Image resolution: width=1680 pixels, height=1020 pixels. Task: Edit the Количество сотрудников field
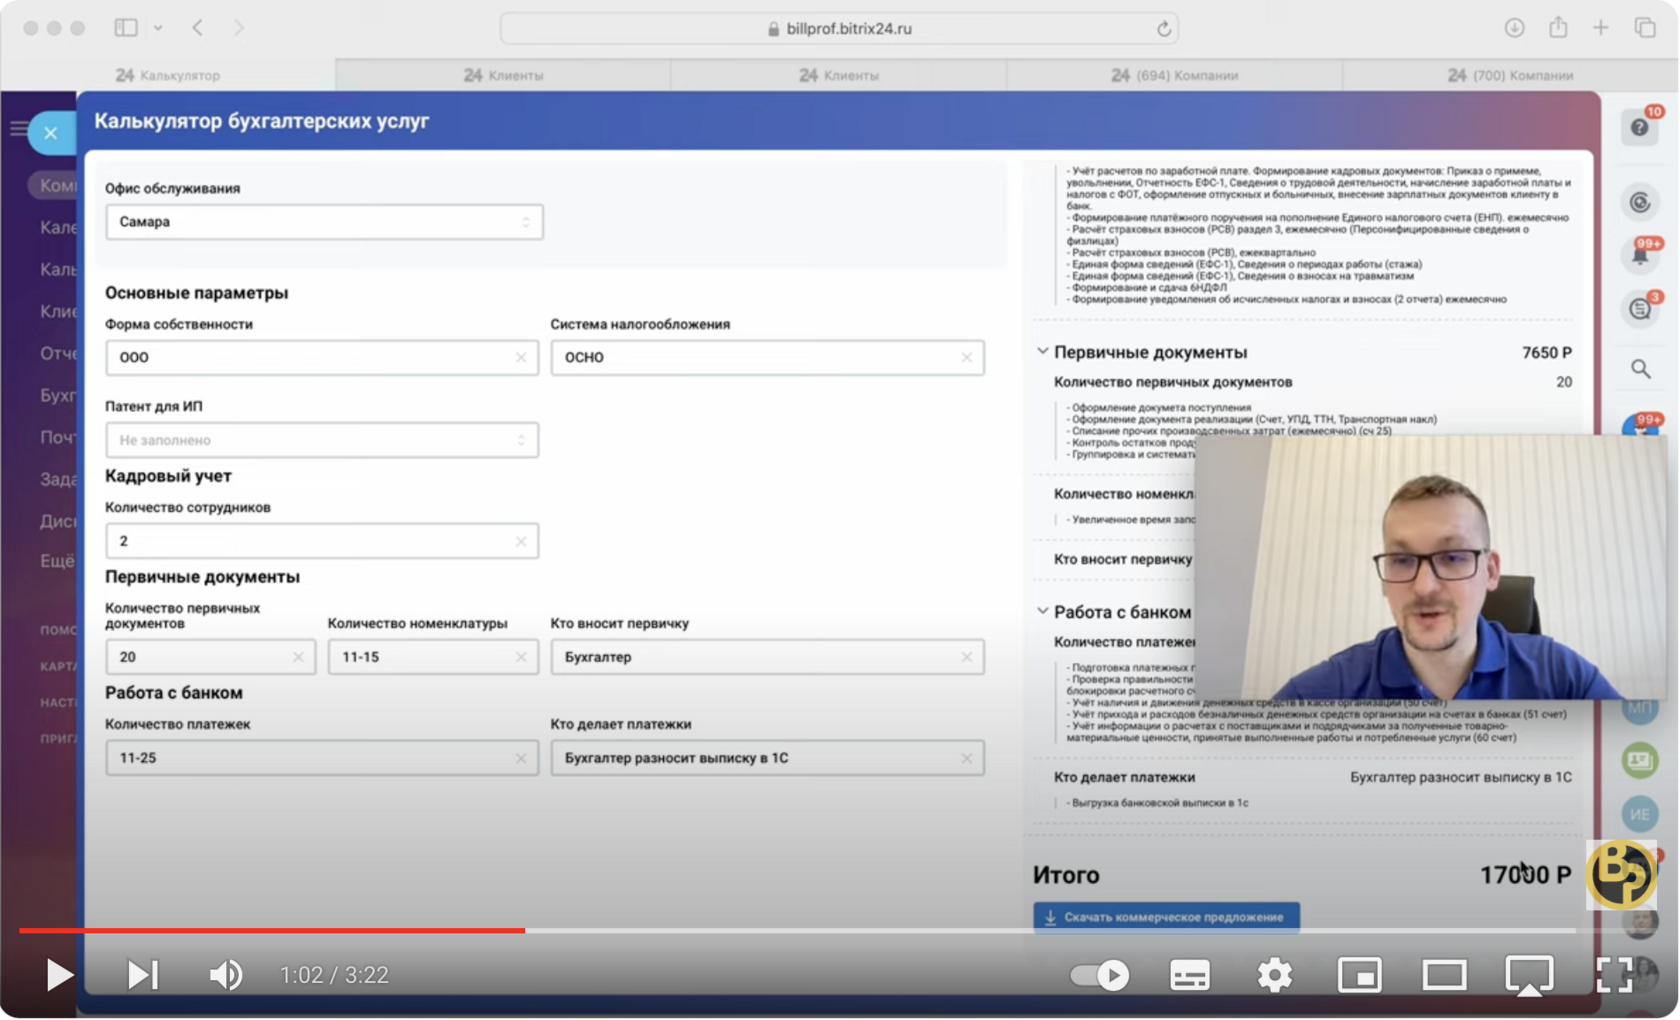pos(322,541)
